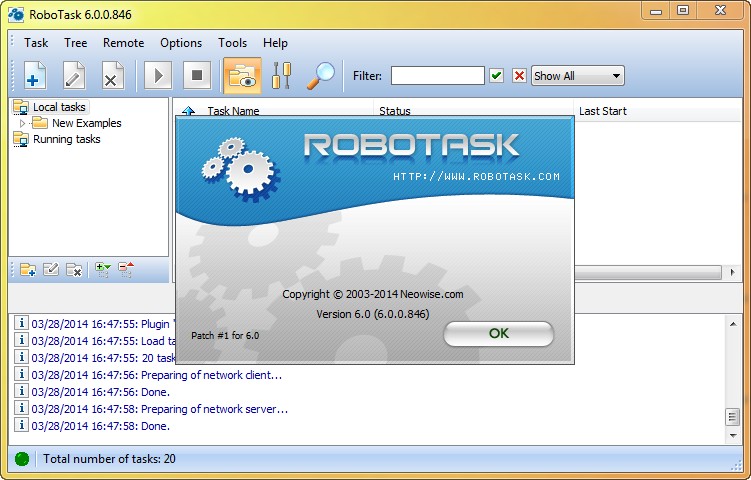Click the rename folder icon below tree
The image size is (751, 480).
51,270
